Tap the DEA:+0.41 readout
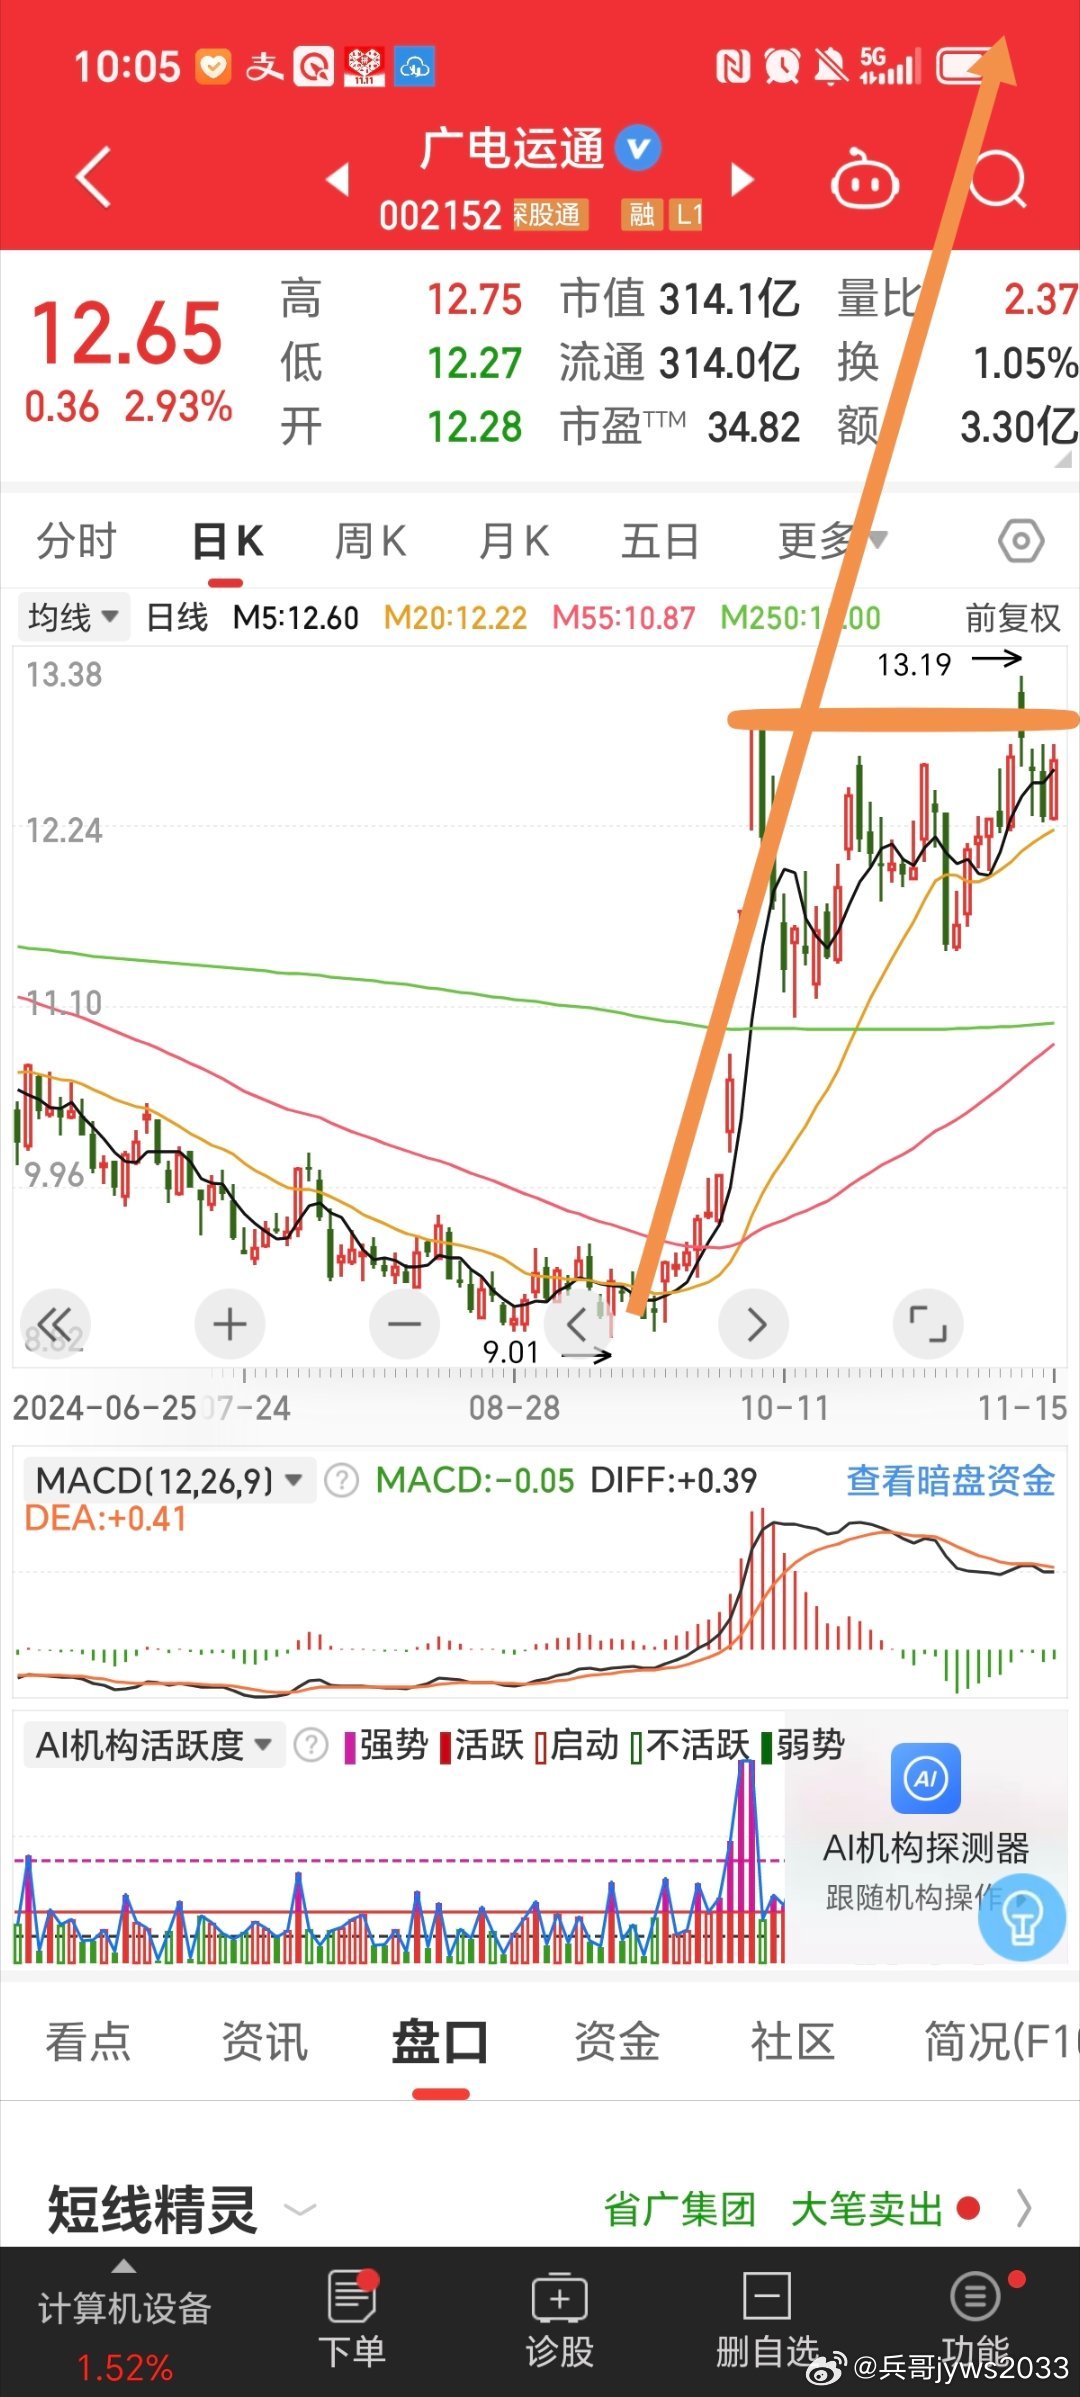The image size is (1080, 2397). click(x=105, y=1518)
